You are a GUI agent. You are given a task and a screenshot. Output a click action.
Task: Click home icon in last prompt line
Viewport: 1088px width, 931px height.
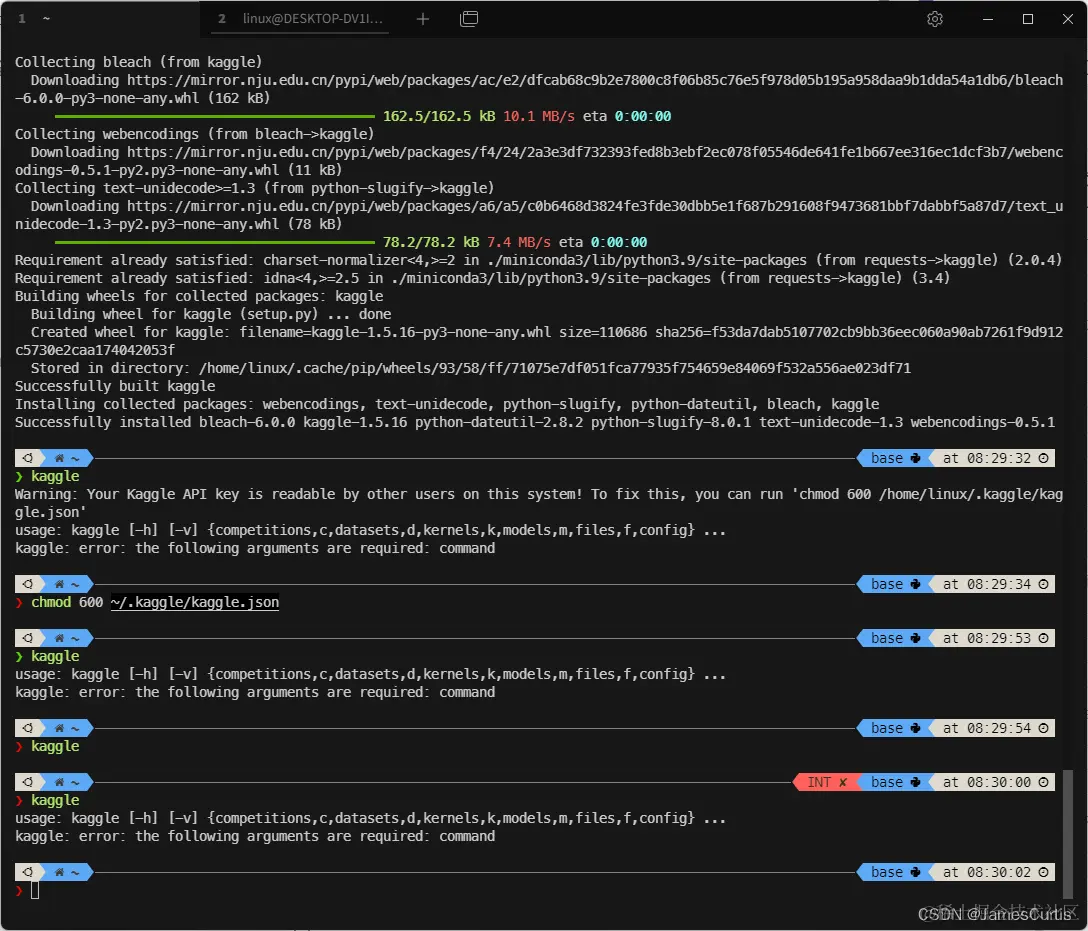pyautogui.click(x=60, y=872)
